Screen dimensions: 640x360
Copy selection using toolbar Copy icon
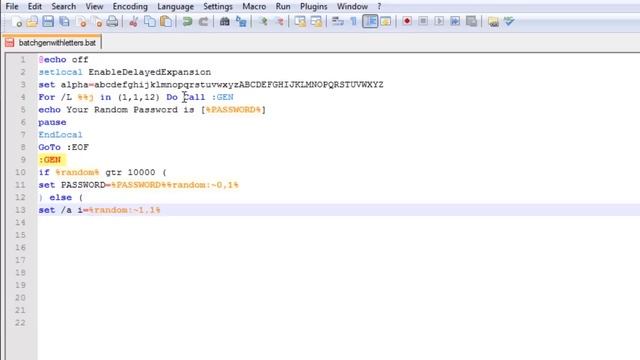(x=150, y=22)
